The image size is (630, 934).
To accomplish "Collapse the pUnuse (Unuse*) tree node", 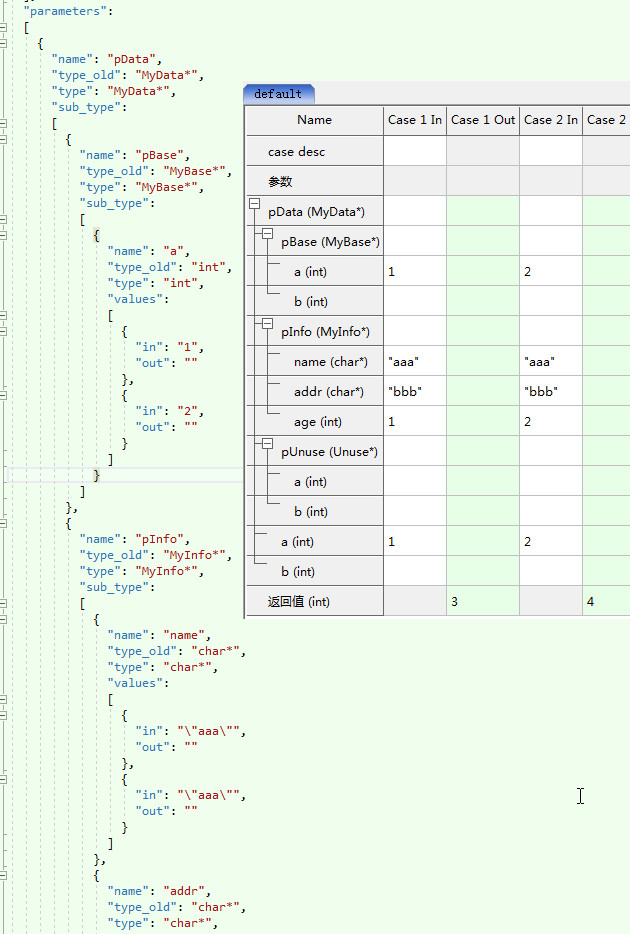I will tap(267, 444).
